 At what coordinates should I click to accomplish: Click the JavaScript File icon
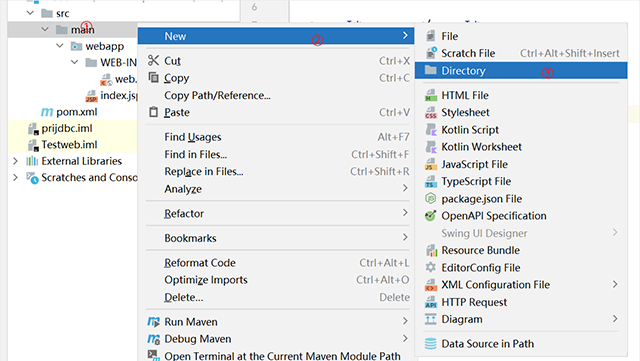point(431,164)
